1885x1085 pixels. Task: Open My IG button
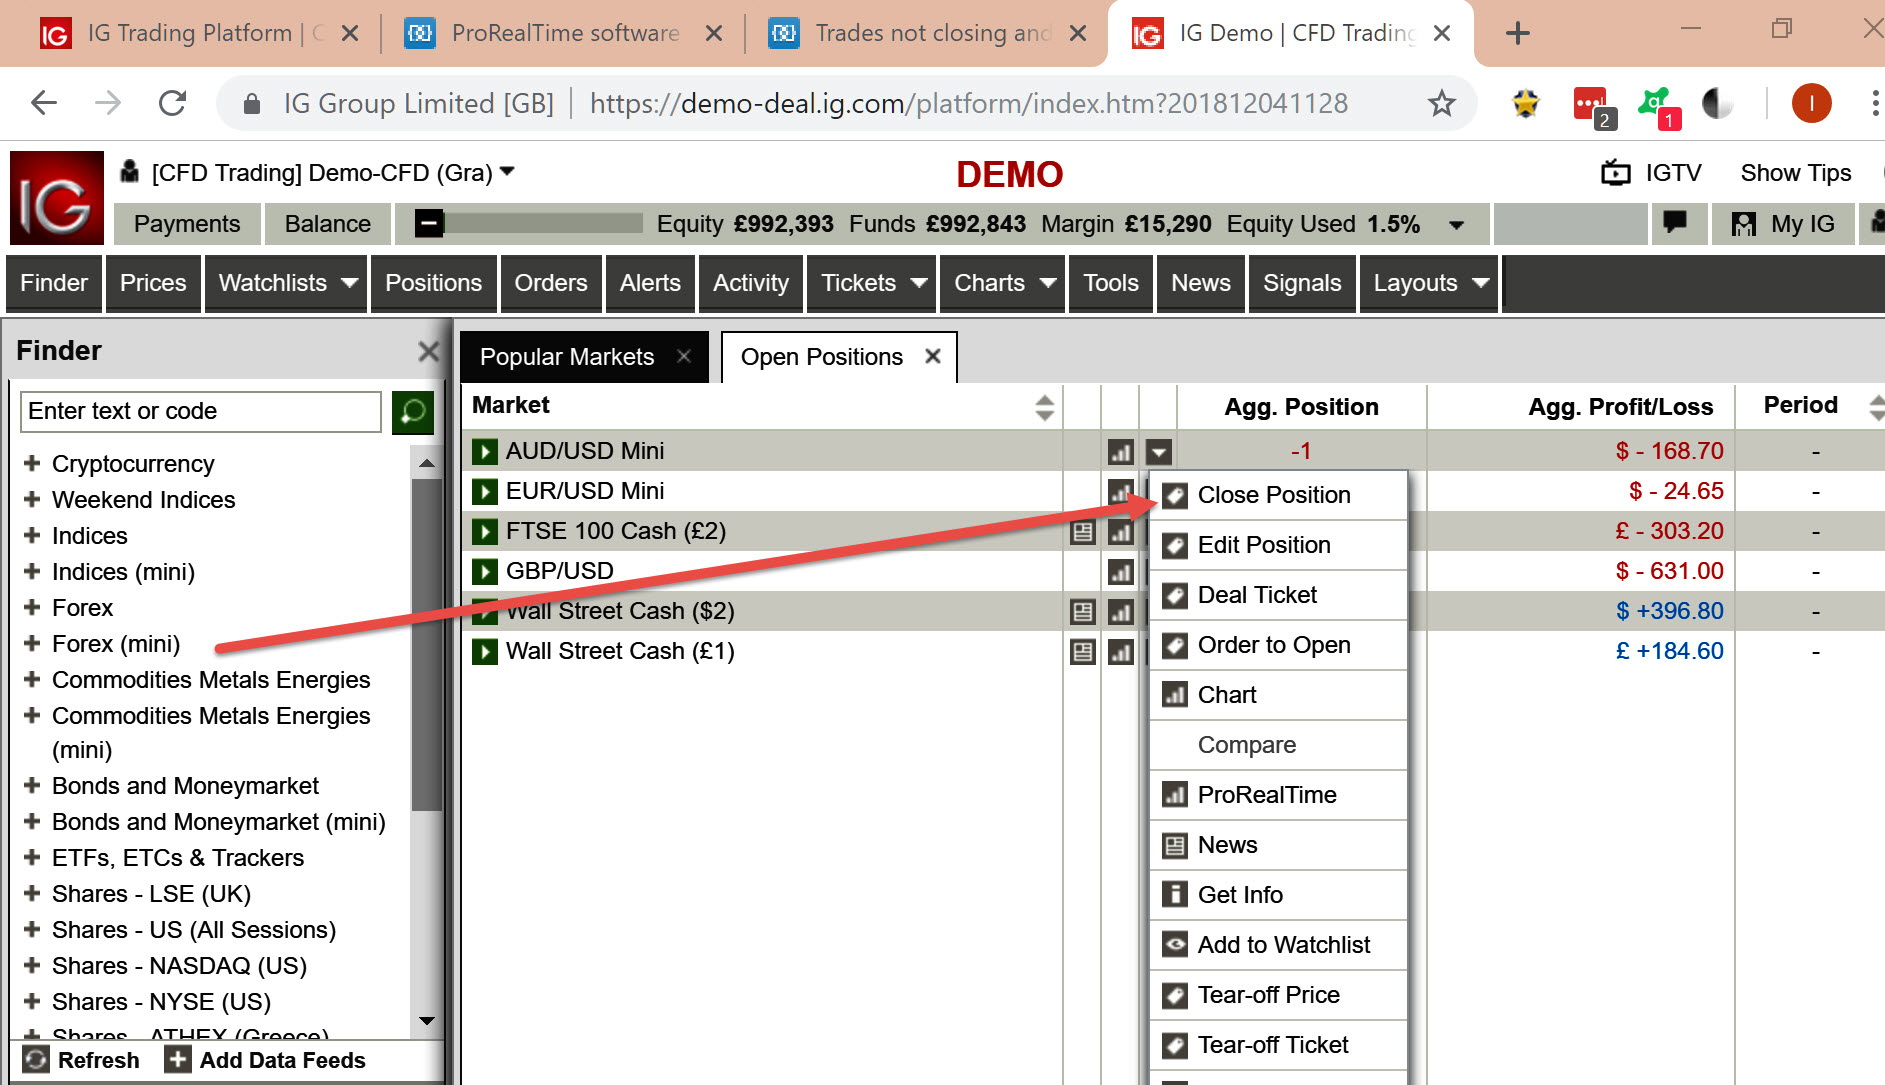point(1783,224)
